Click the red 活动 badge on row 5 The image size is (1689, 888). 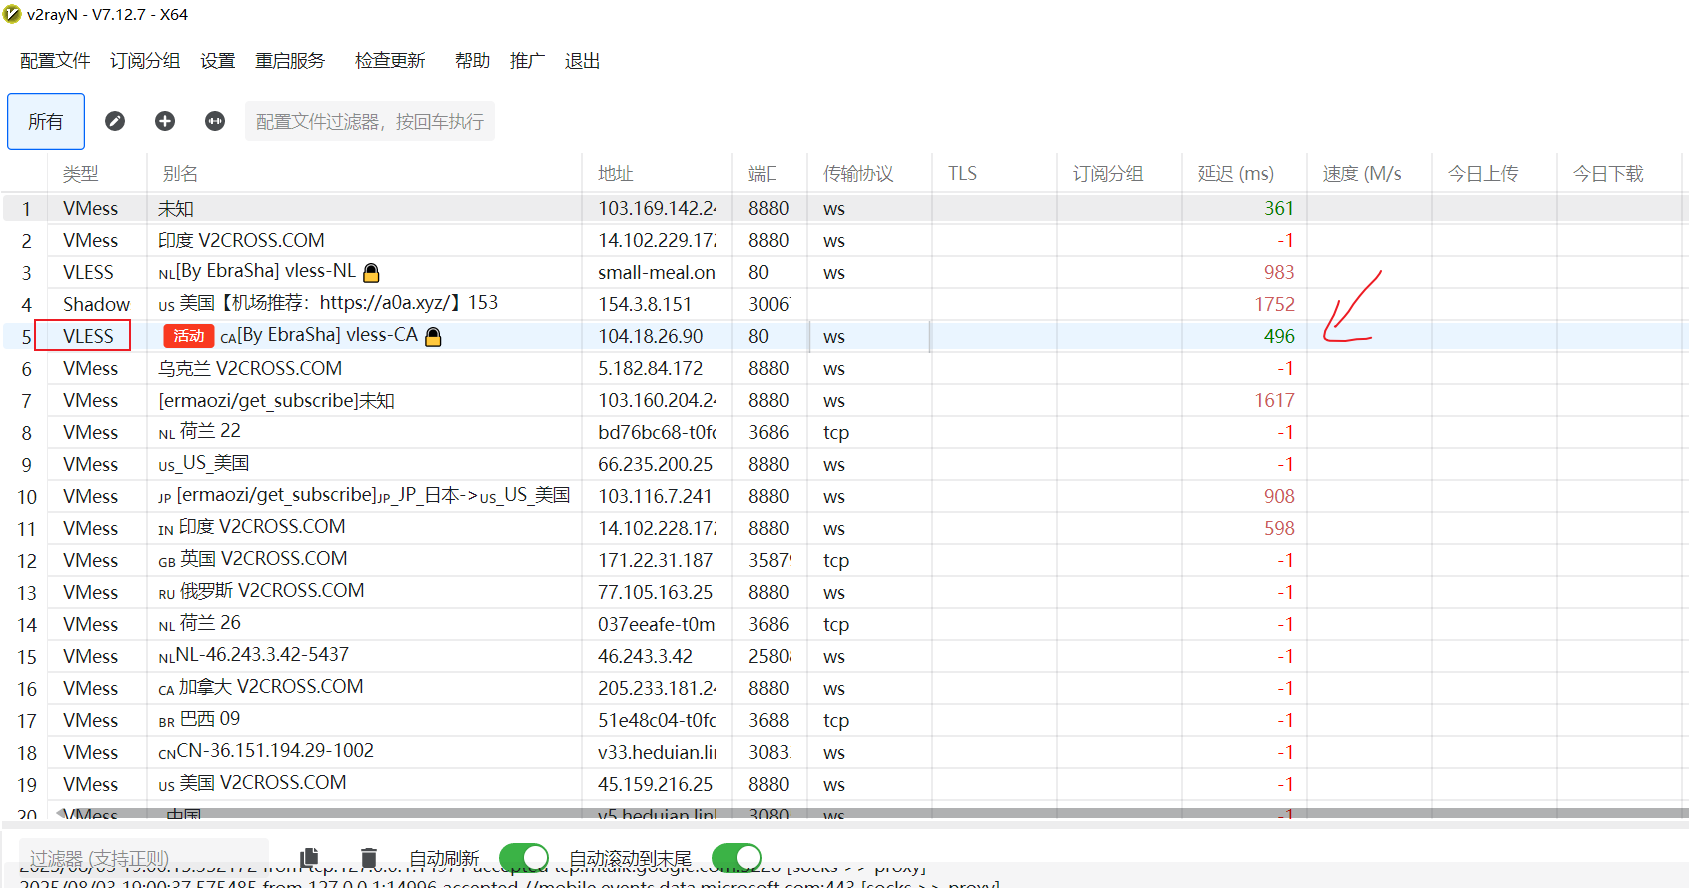(188, 336)
